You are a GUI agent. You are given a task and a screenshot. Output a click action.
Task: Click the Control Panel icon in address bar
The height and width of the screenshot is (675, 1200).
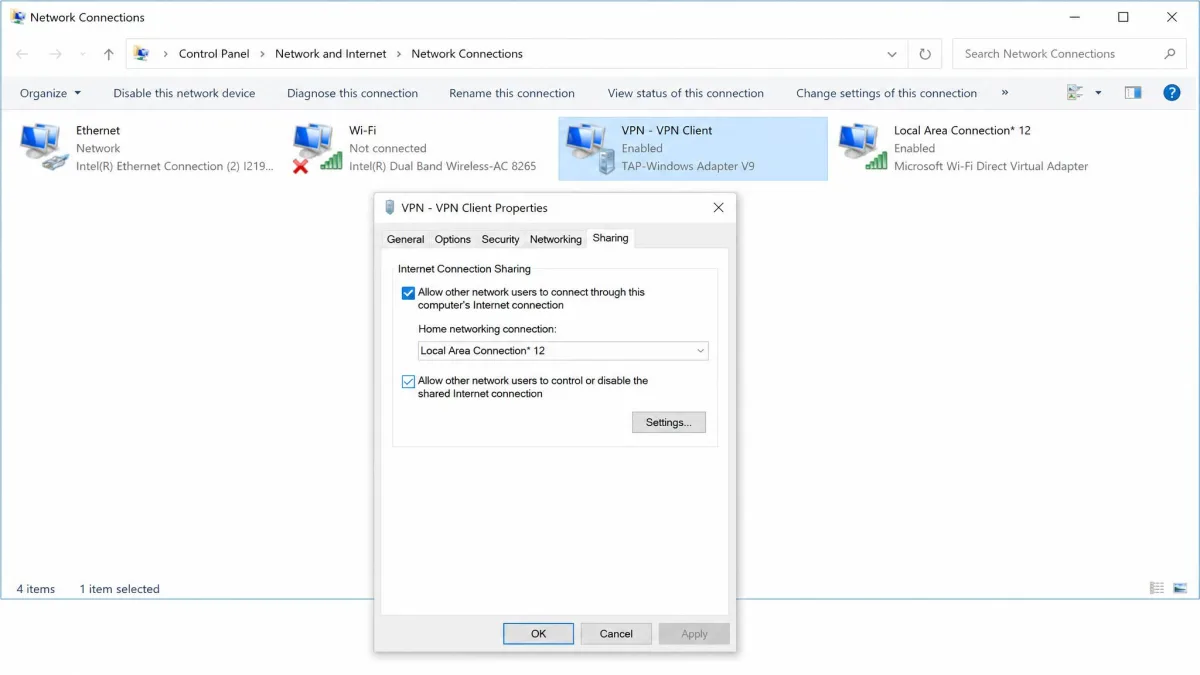(x=142, y=54)
